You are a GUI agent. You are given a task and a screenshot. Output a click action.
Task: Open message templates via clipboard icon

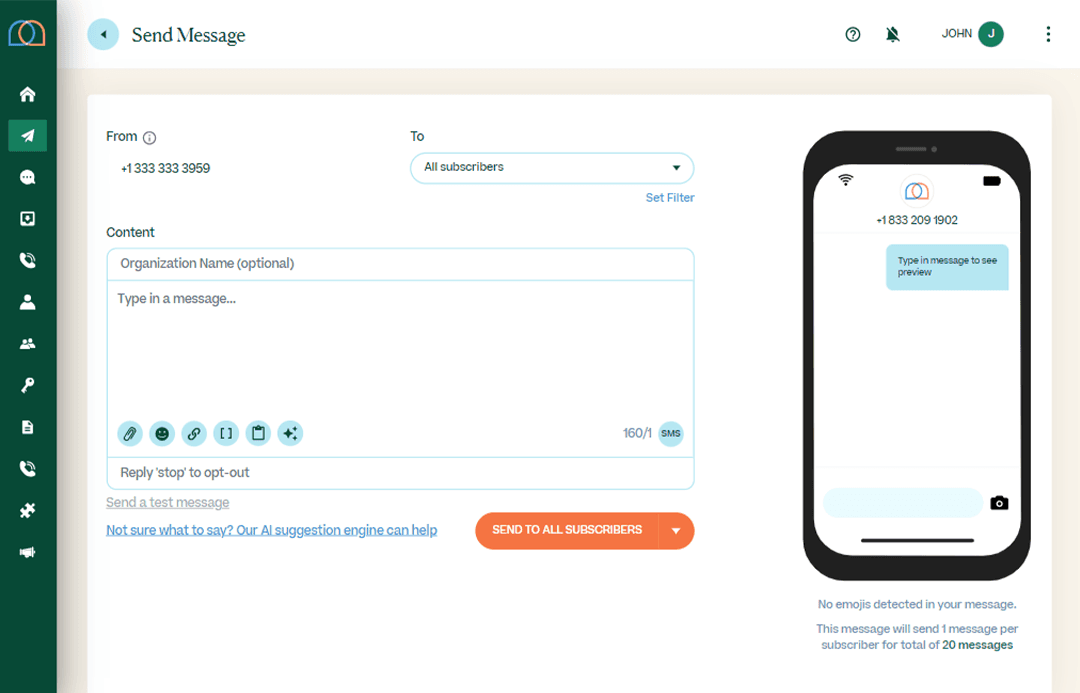pos(258,433)
